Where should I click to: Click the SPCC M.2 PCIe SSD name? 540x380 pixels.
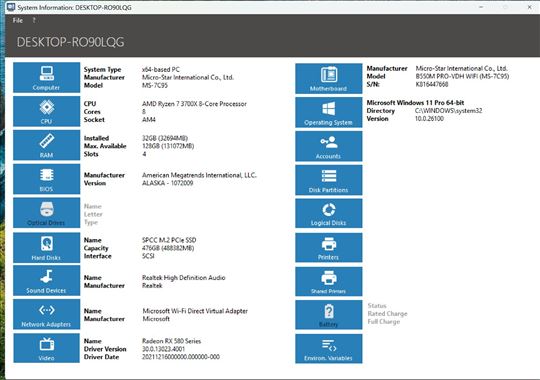coord(169,240)
